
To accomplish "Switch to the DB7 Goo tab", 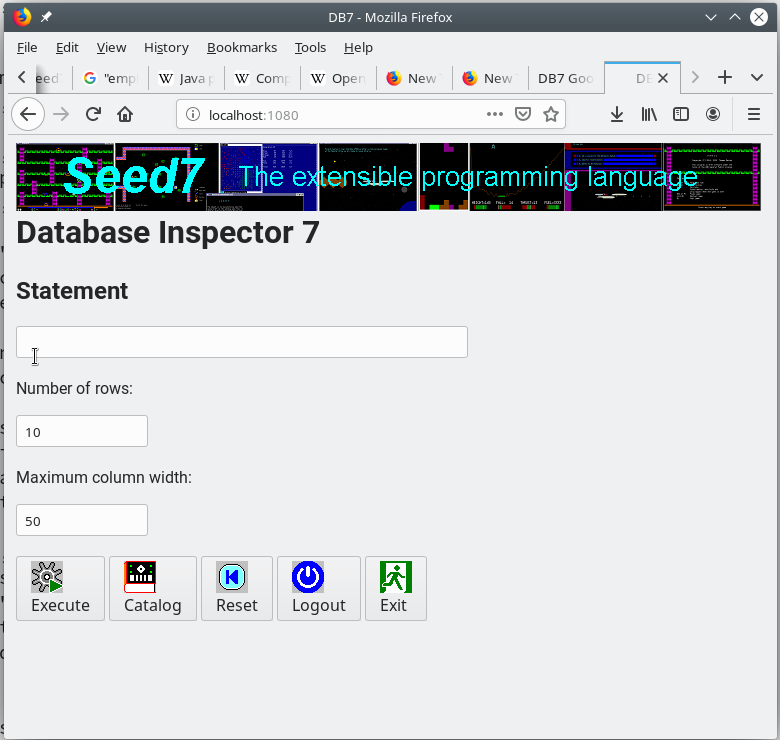I will click(x=566, y=78).
